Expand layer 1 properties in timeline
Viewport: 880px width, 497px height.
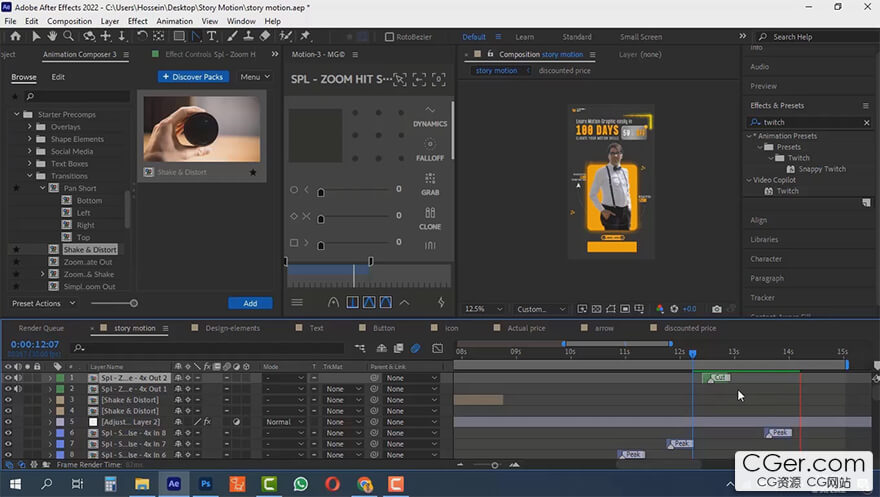point(50,378)
